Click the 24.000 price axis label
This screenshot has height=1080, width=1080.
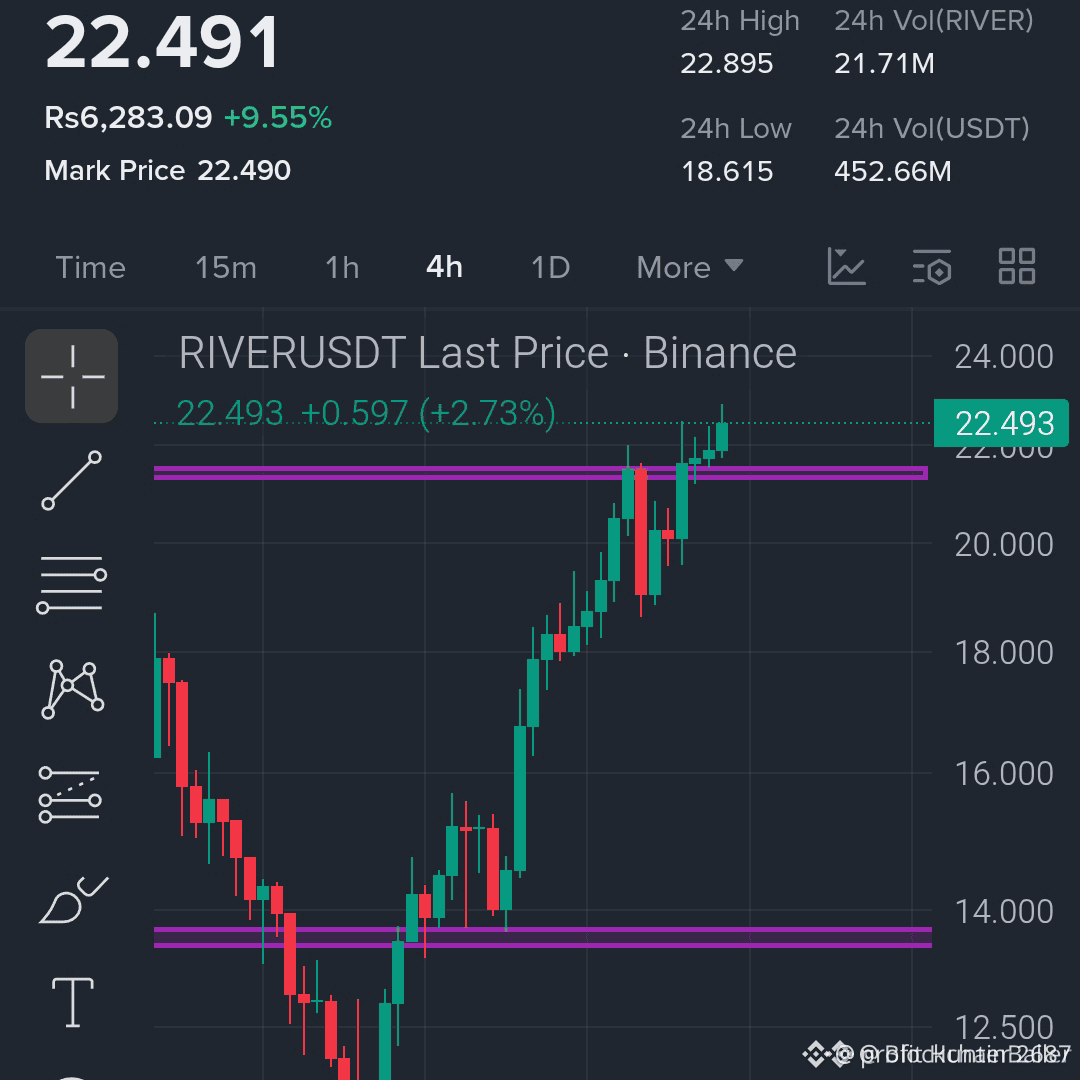(x=1004, y=356)
